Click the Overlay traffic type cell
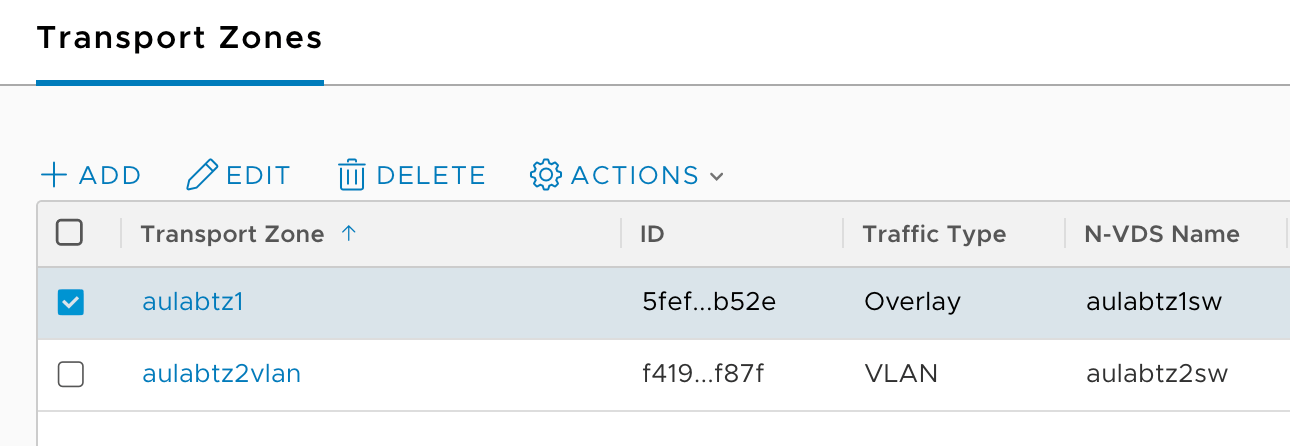1290x446 pixels. [912, 302]
